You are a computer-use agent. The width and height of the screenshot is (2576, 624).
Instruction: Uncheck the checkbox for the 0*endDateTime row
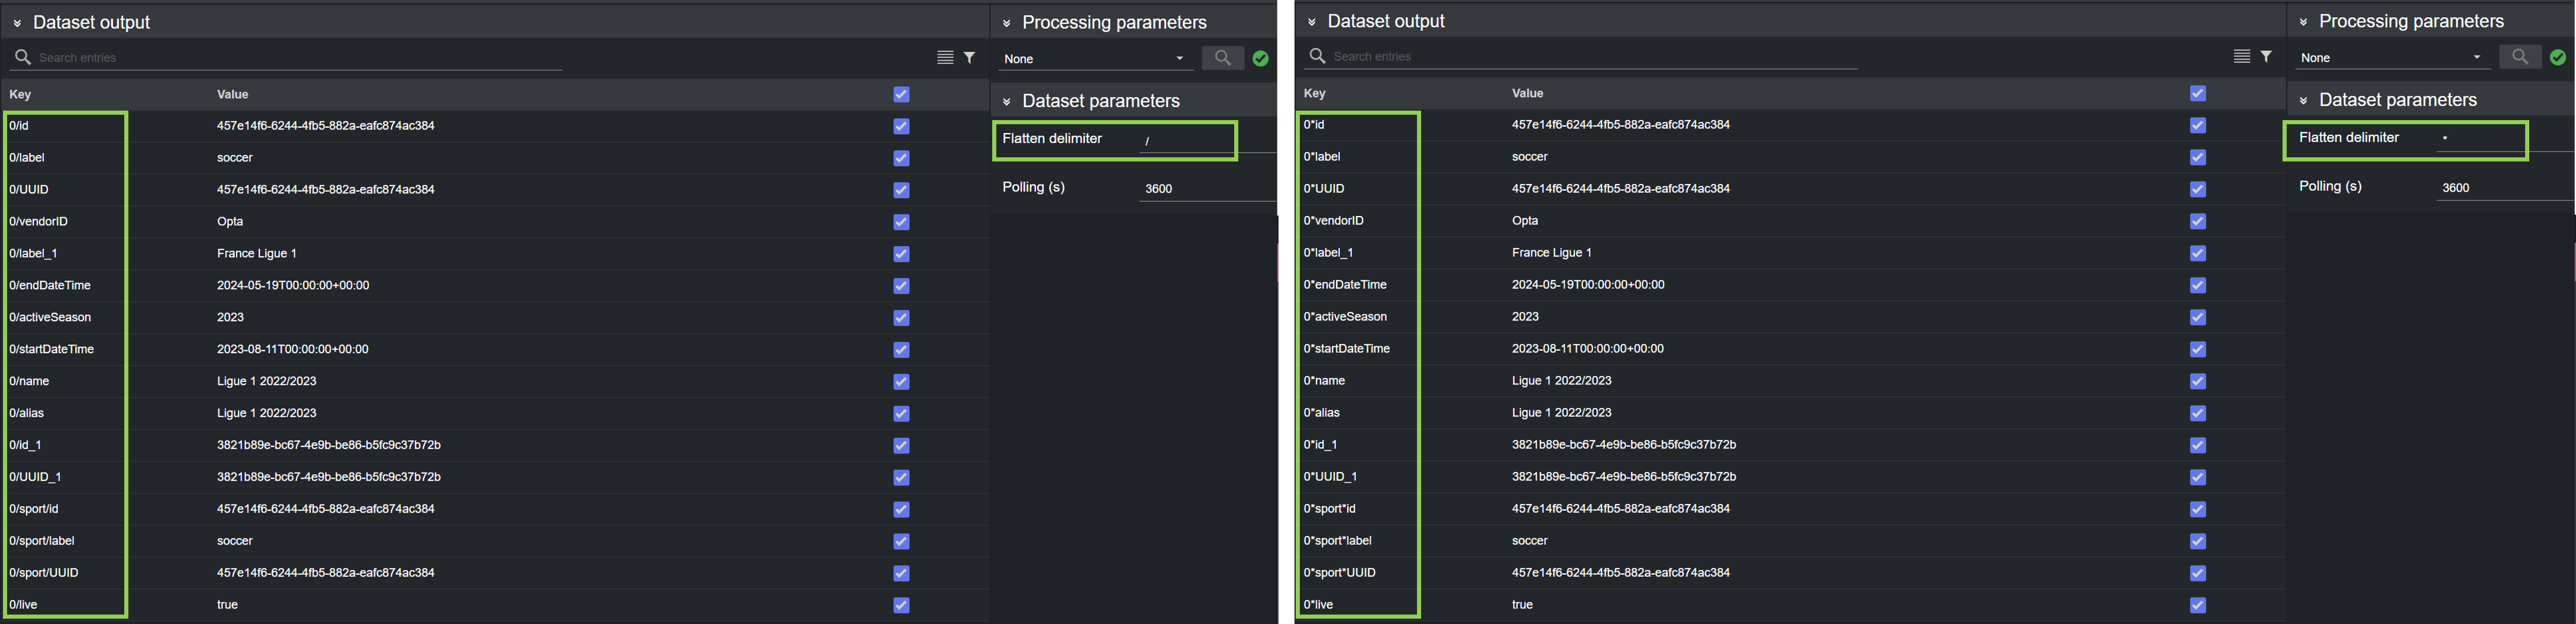click(x=2197, y=285)
